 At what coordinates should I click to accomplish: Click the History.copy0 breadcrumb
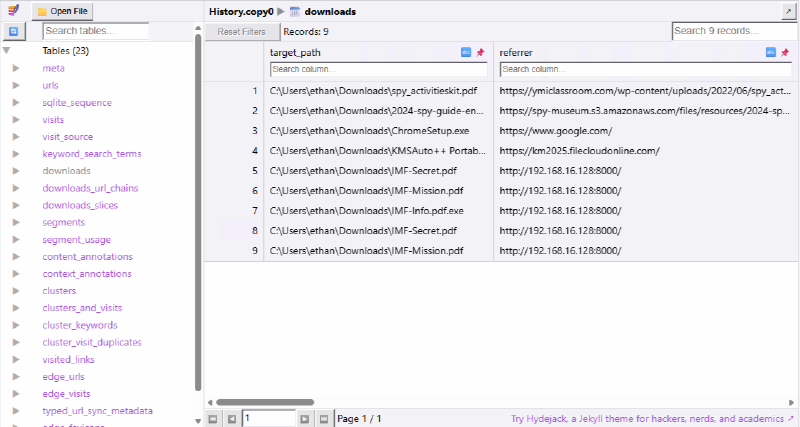coord(241,11)
